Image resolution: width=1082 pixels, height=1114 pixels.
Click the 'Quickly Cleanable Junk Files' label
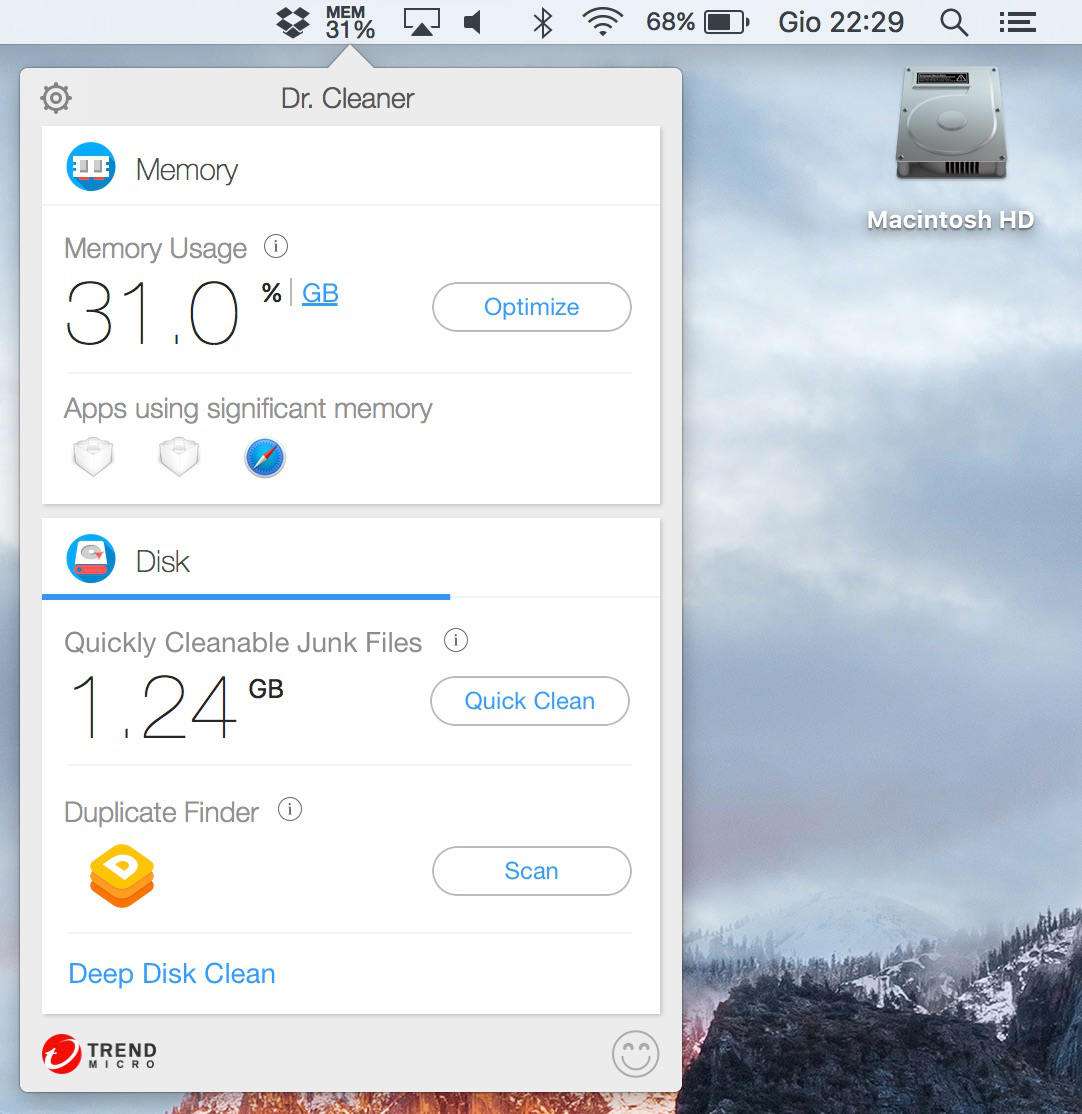tap(243, 642)
